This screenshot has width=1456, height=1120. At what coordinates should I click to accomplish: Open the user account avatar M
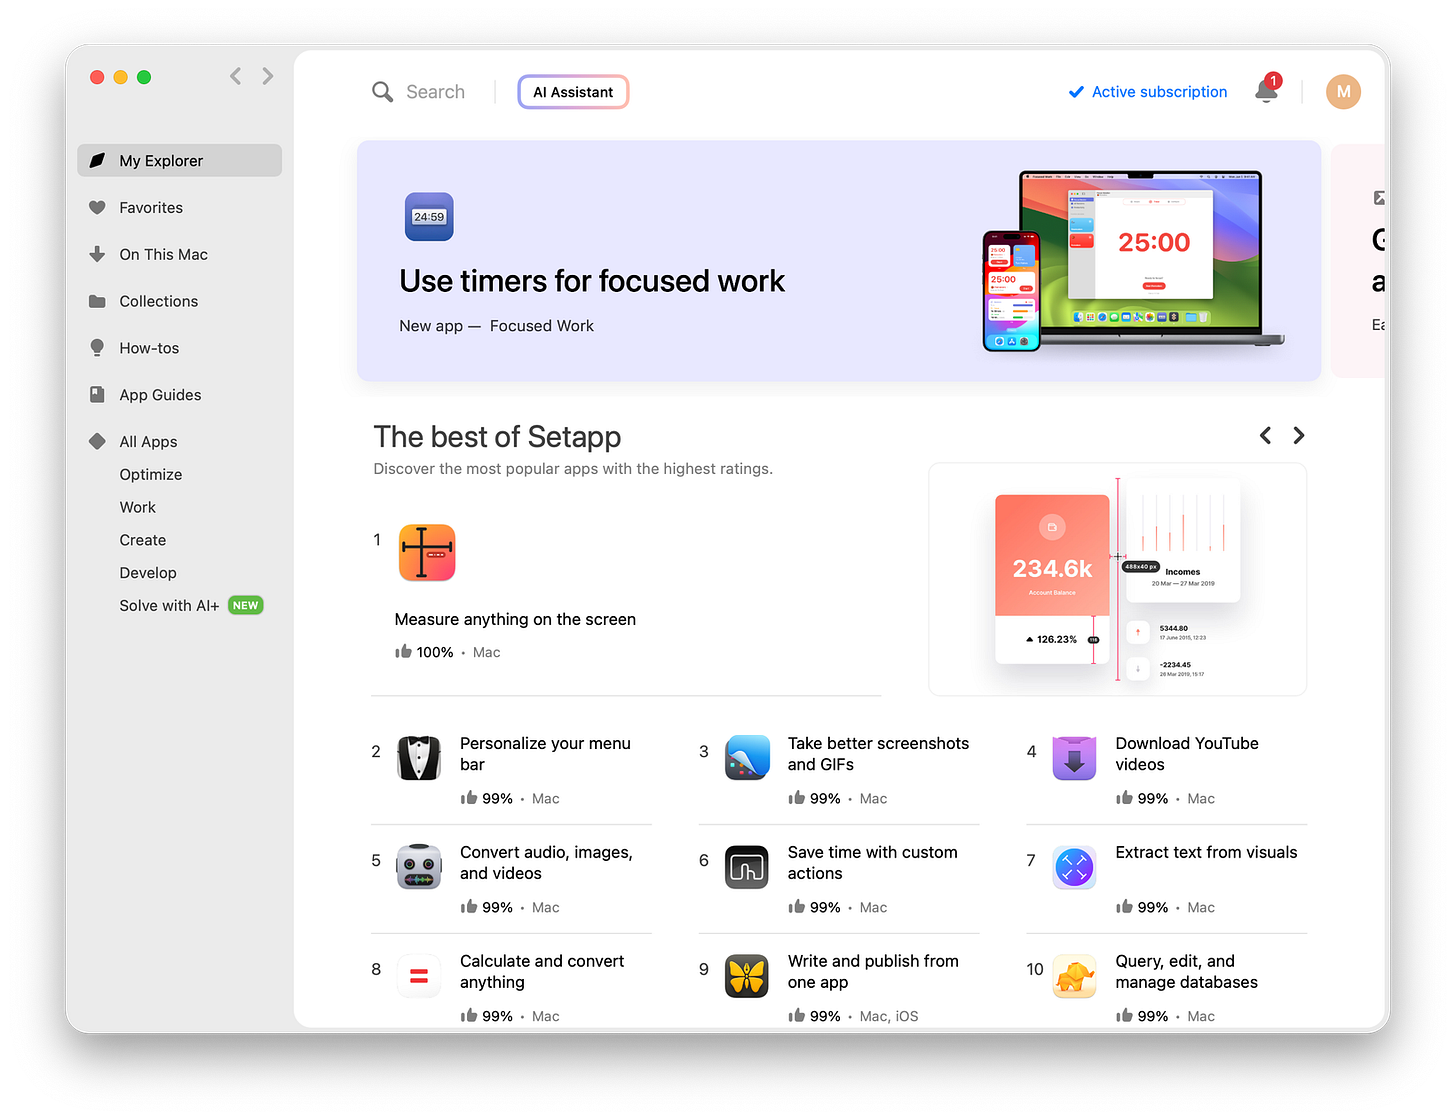point(1343,92)
